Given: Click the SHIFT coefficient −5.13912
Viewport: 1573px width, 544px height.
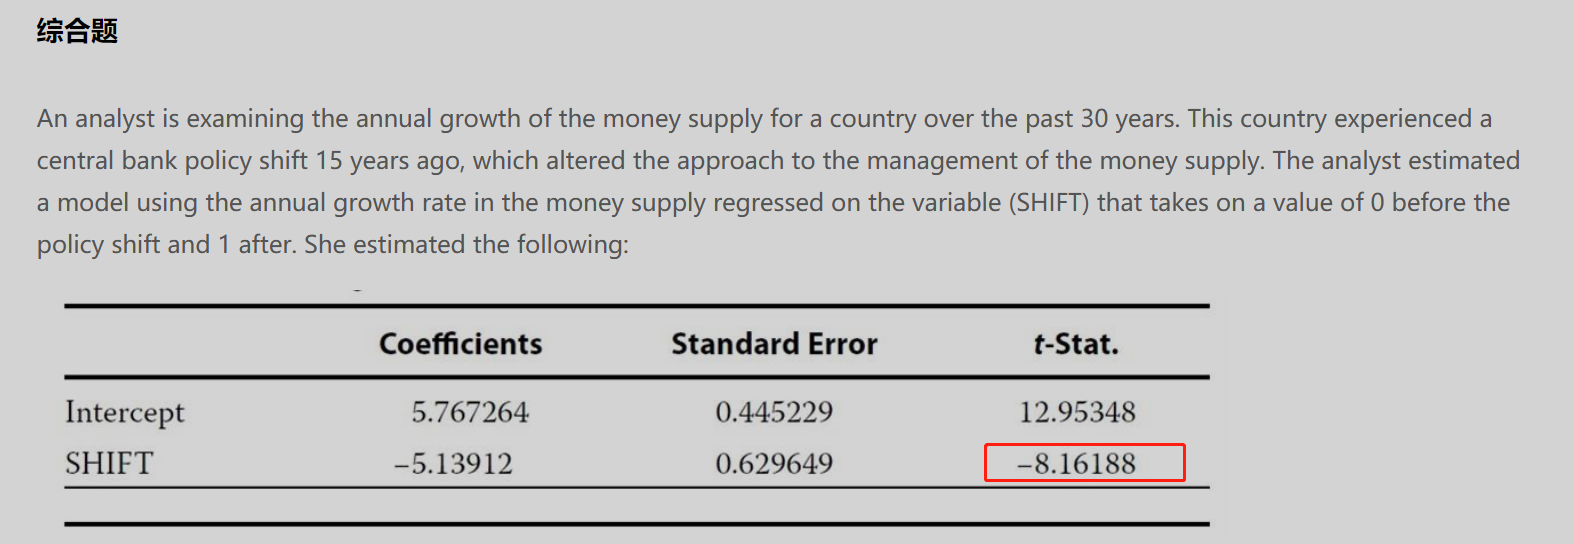Looking at the screenshot, I should [x=453, y=464].
